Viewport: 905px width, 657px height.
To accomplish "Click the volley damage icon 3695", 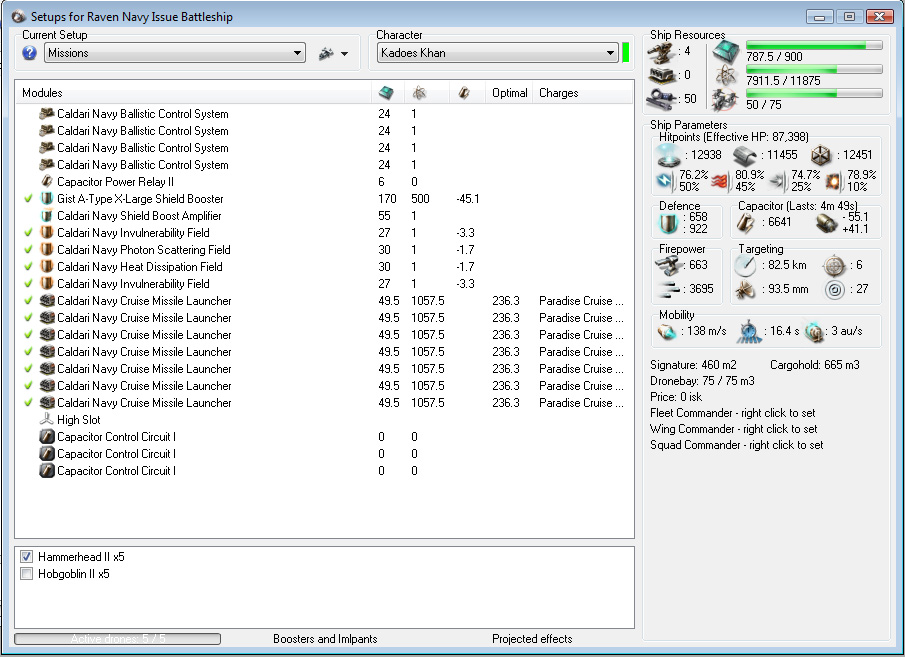I will 669,289.
